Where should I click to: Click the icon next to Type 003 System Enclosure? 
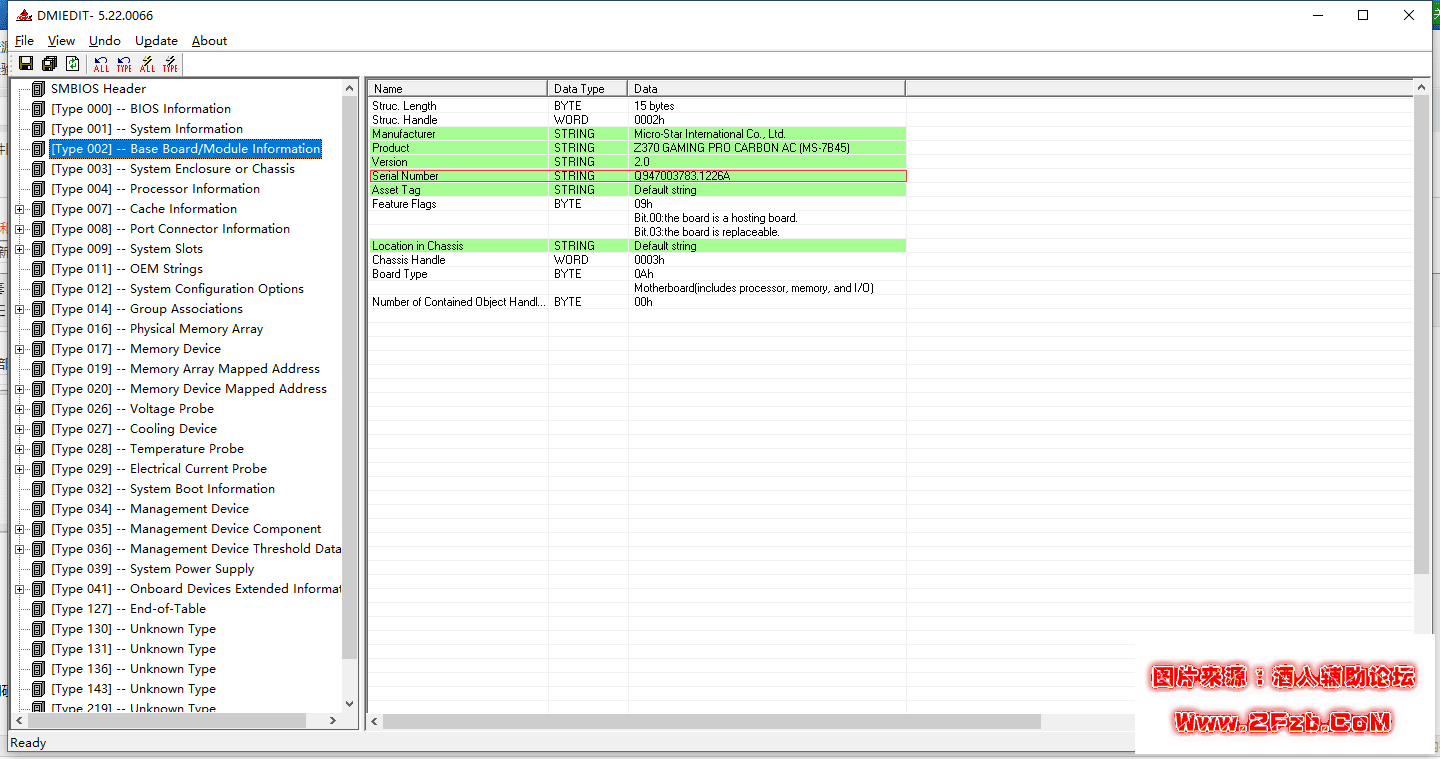tap(38, 169)
